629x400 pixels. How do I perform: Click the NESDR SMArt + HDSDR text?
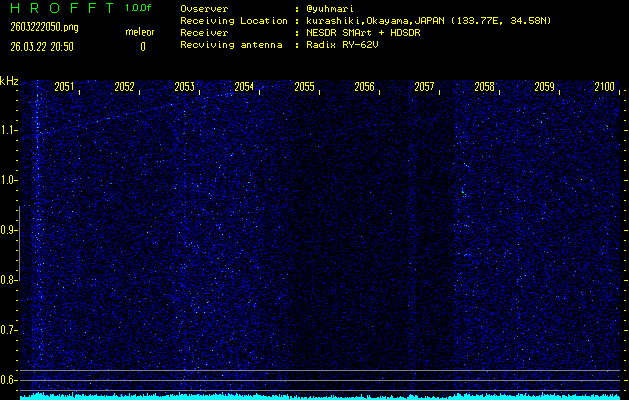pyautogui.click(x=363, y=33)
